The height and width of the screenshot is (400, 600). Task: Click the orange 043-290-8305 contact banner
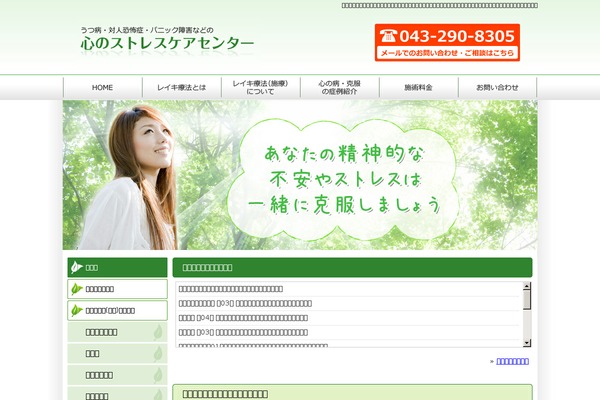447,42
